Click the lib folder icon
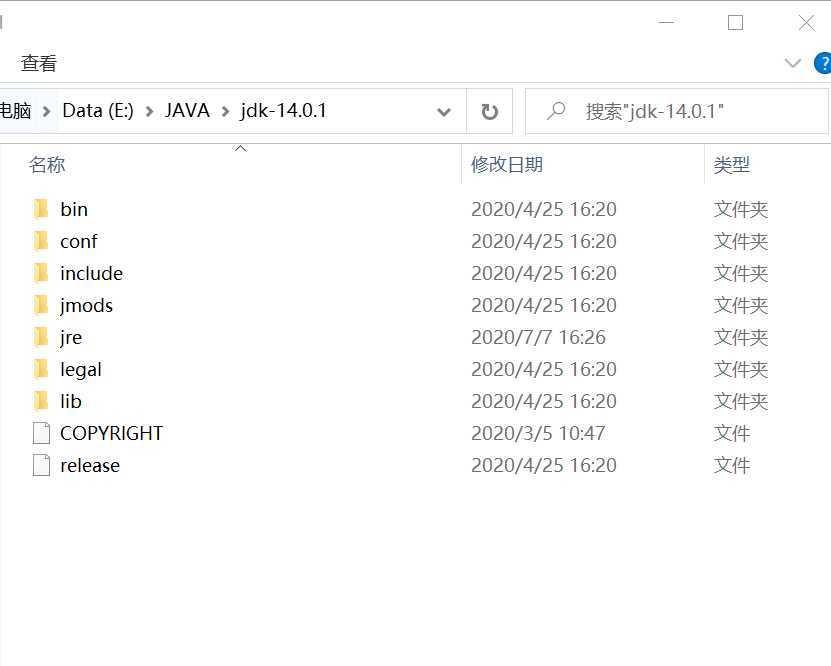831x666 pixels. click(41, 401)
